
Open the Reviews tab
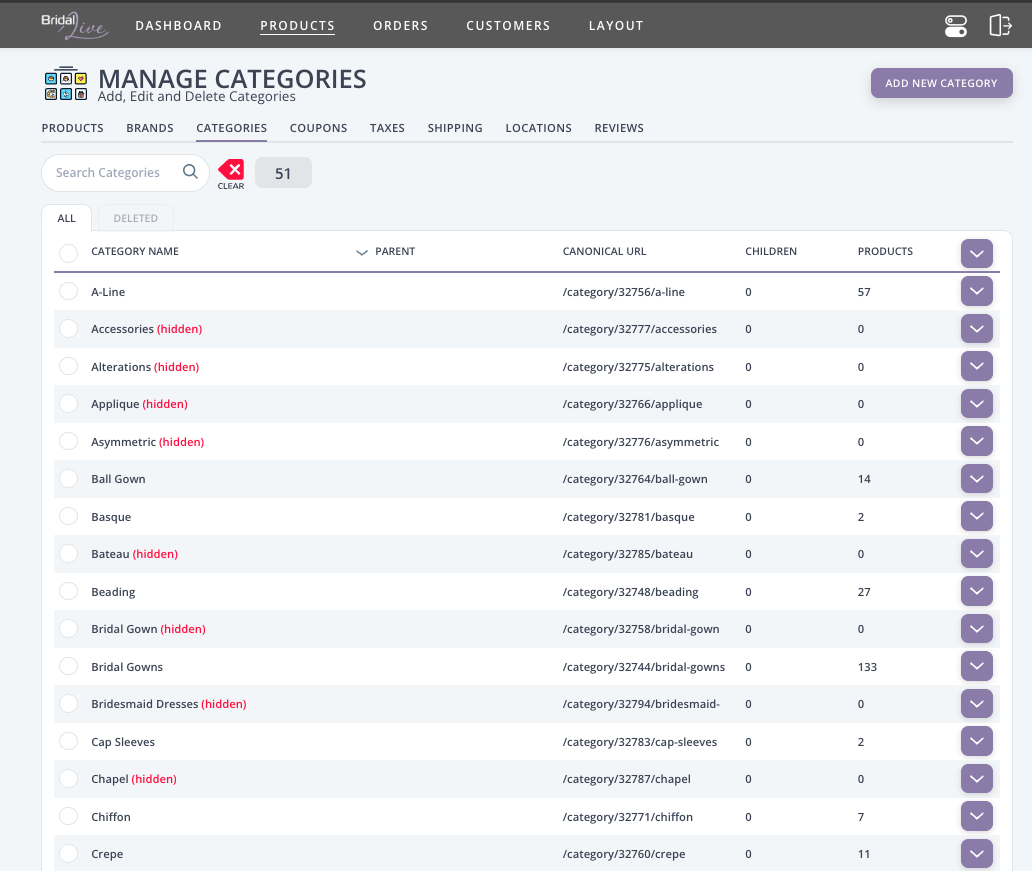tap(619, 128)
